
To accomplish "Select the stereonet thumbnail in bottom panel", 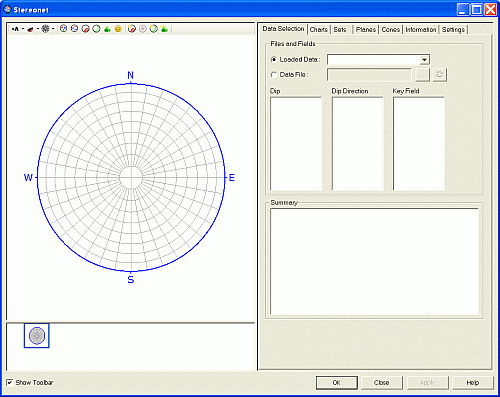I will pos(37,336).
